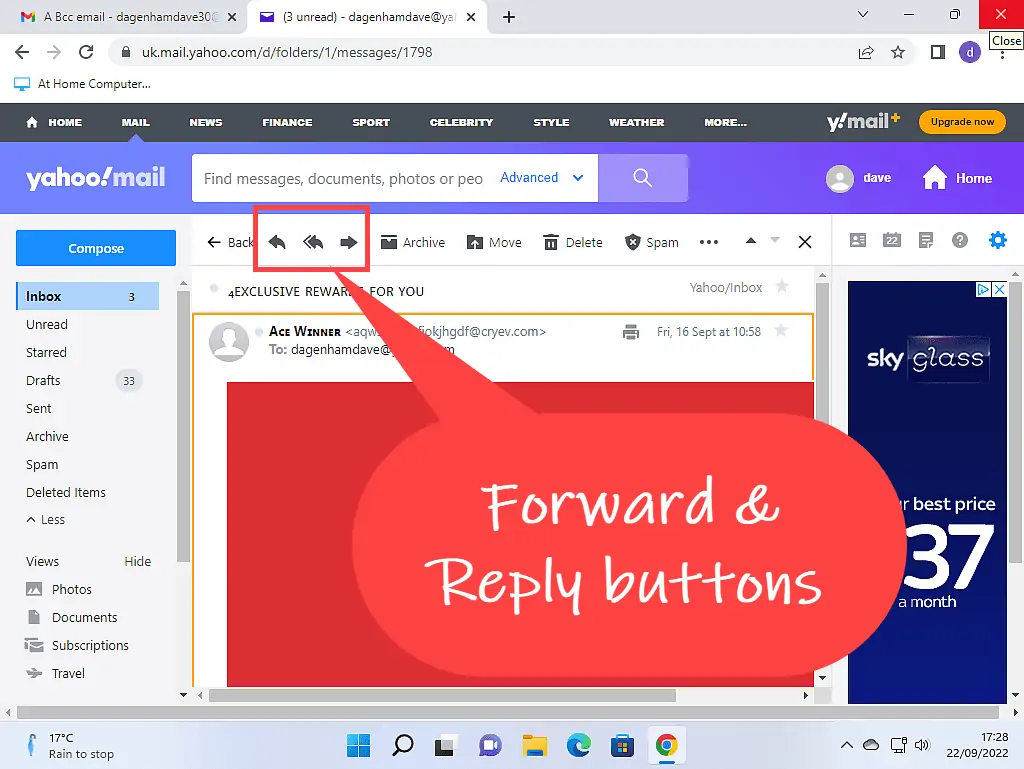Open the dave account profile
Viewport: 1024px width, 769px height.
859,178
